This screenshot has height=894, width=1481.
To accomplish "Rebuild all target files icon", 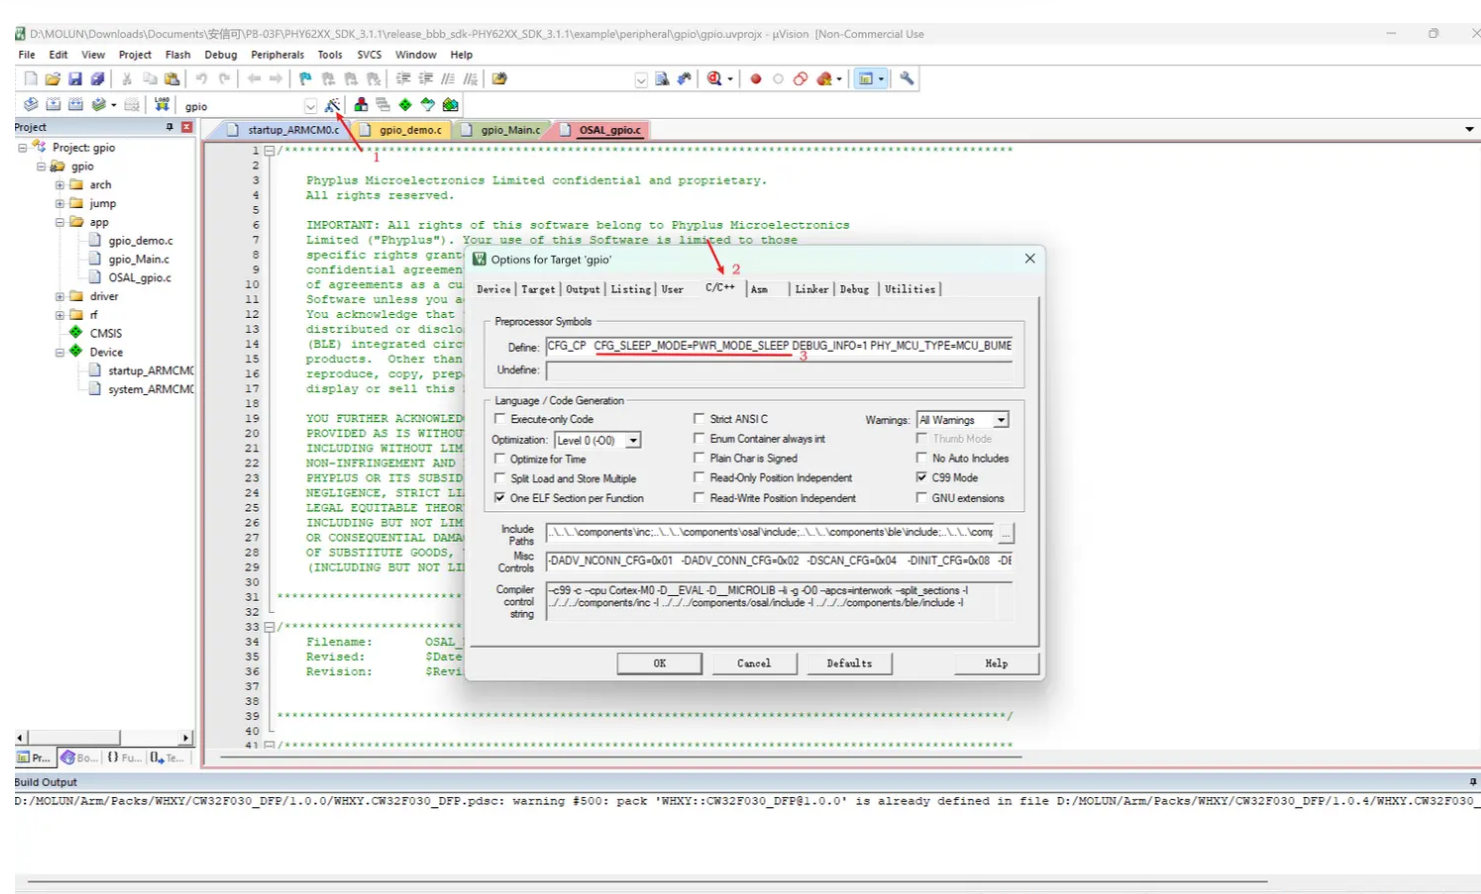I will point(76,105).
